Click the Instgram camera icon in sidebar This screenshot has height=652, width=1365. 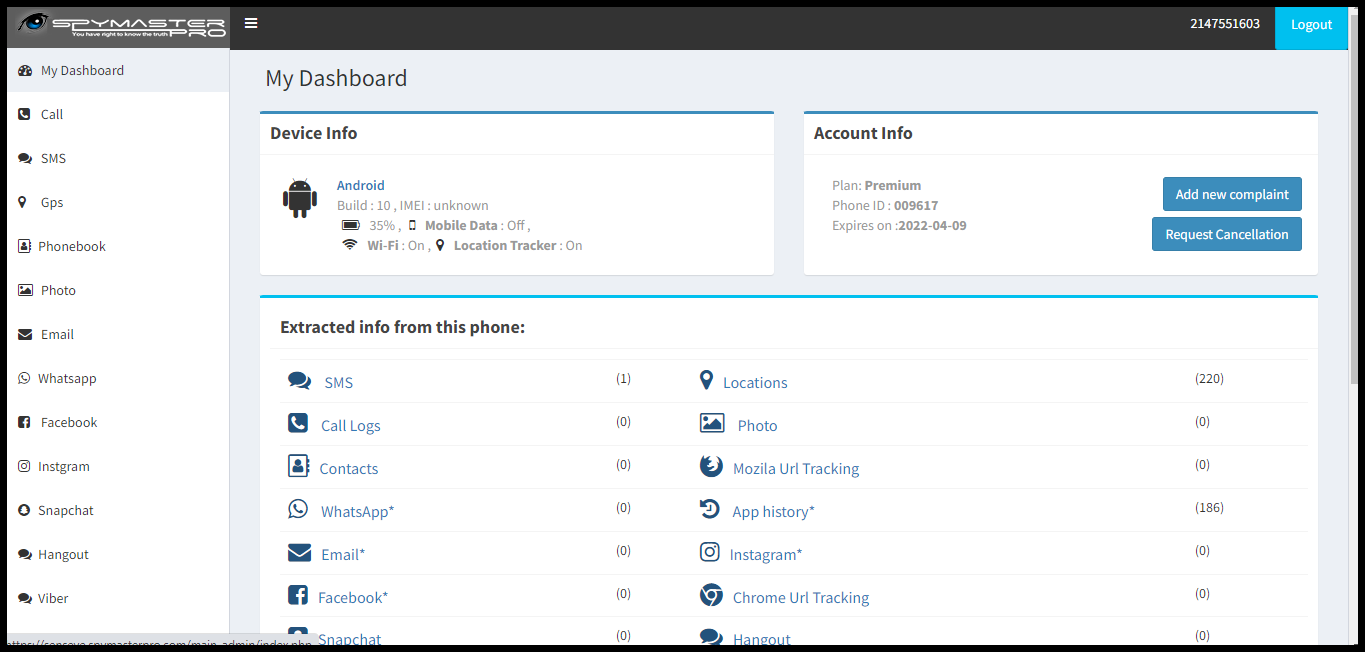(x=24, y=466)
